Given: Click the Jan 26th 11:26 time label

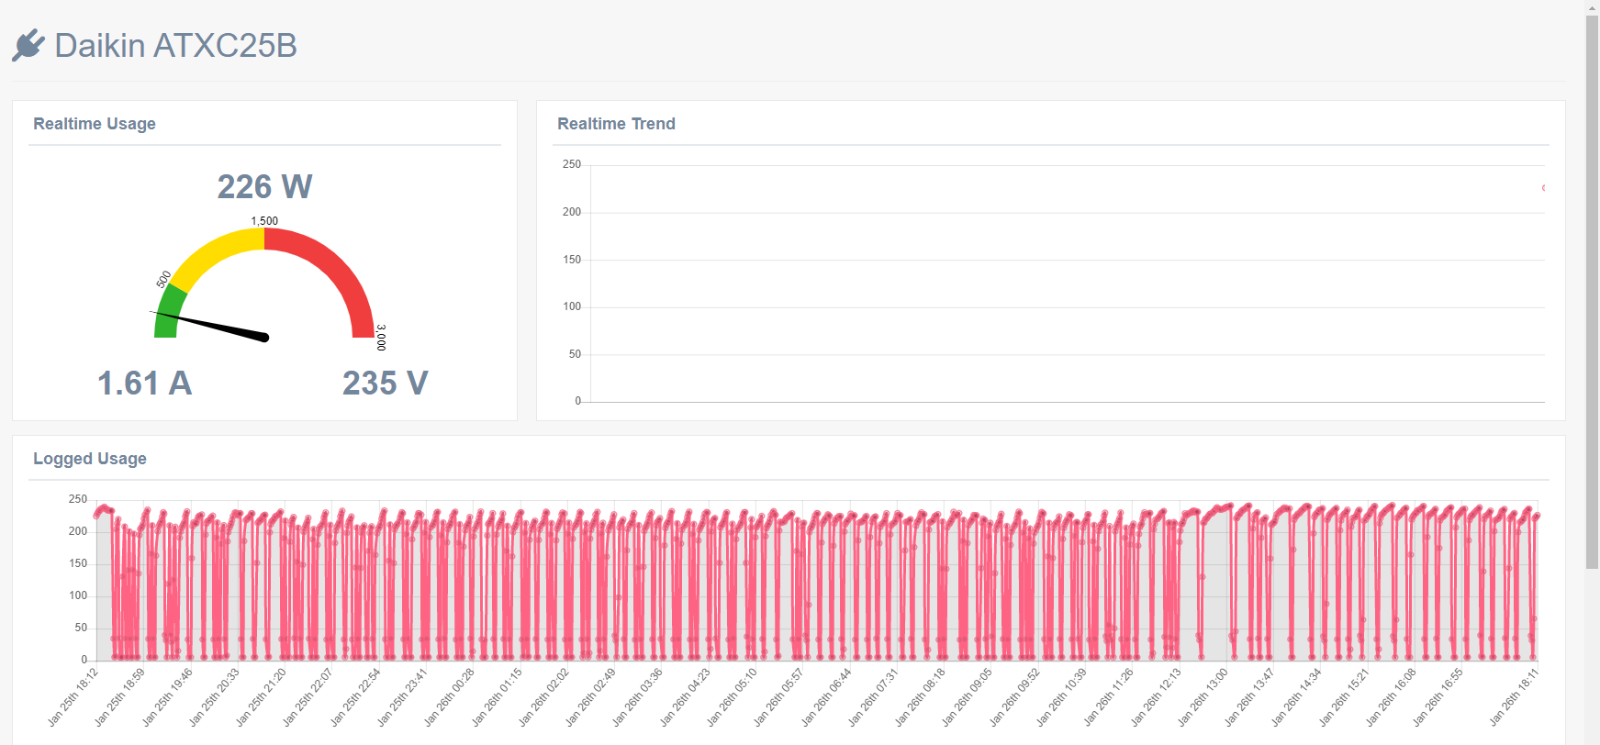Looking at the screenshot, I should tap(1109, 697).
